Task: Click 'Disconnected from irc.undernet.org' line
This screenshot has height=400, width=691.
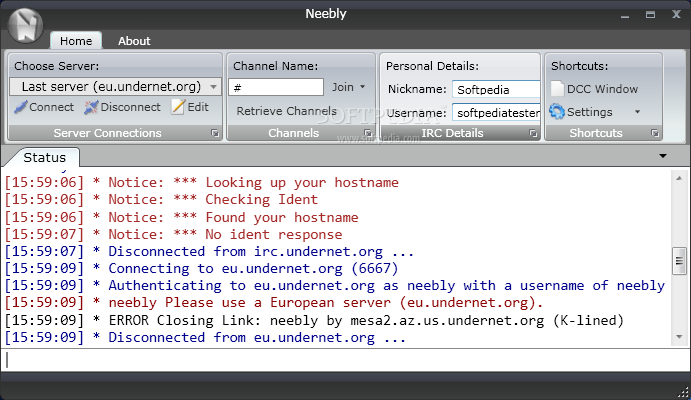Action: [x=209, y=252]
